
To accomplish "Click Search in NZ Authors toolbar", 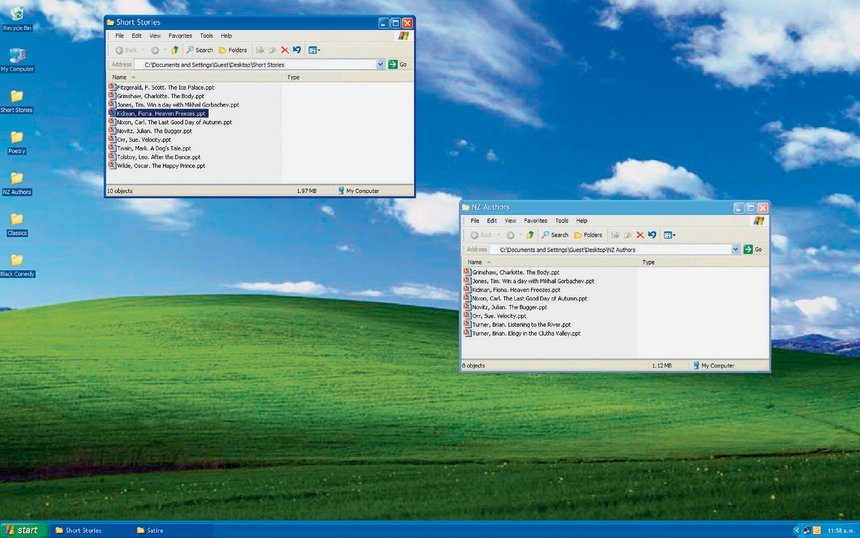I will point(555,235).
